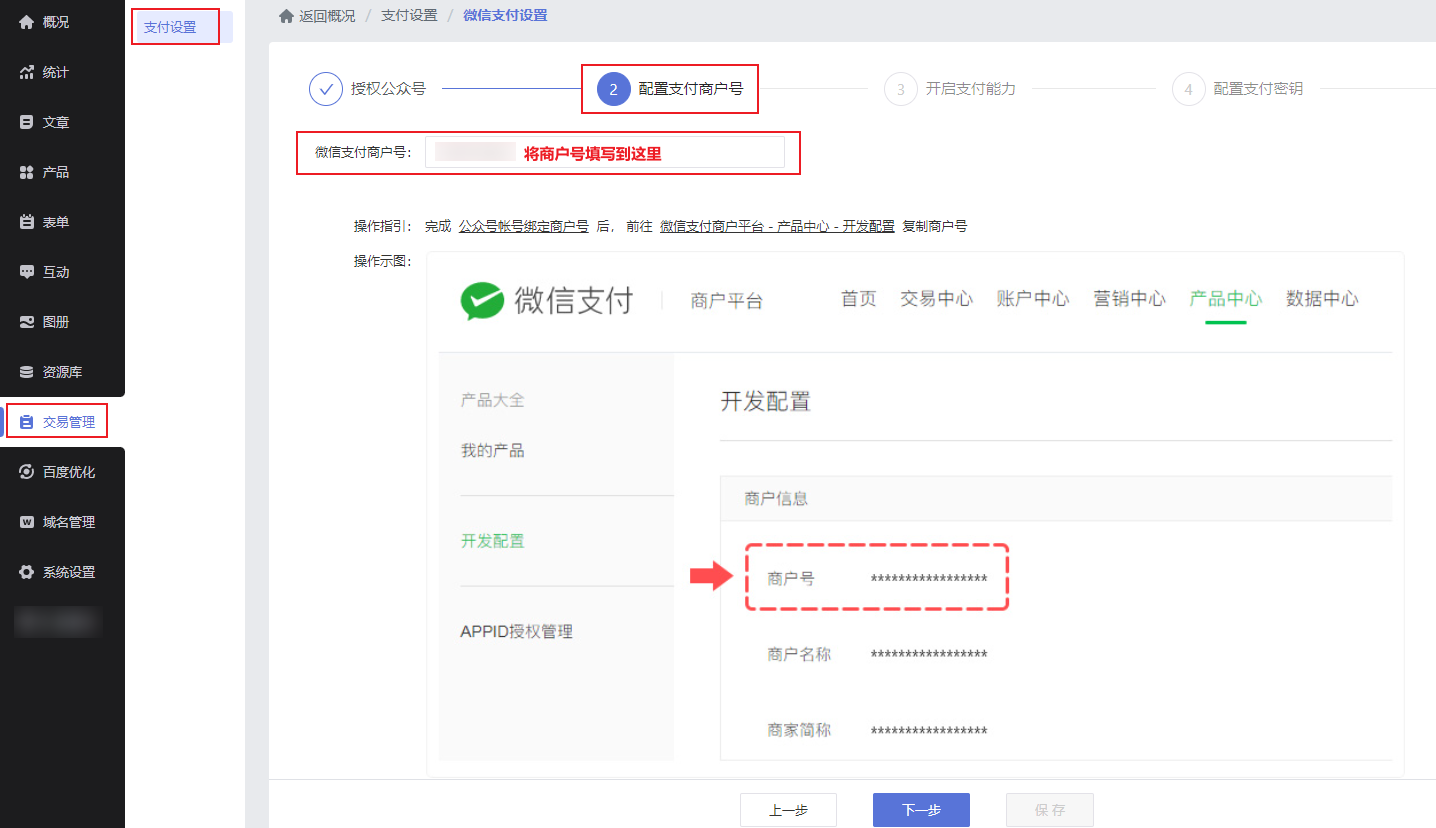Click the 操作指引 label

[x=383, y=226]
